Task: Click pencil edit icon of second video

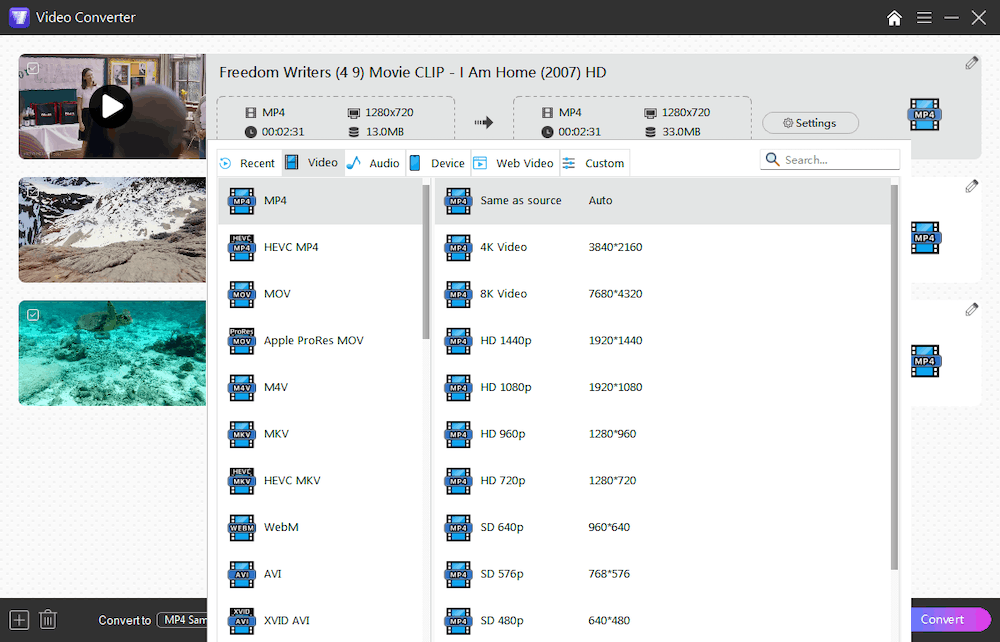Action: click(x=971, y=186)
